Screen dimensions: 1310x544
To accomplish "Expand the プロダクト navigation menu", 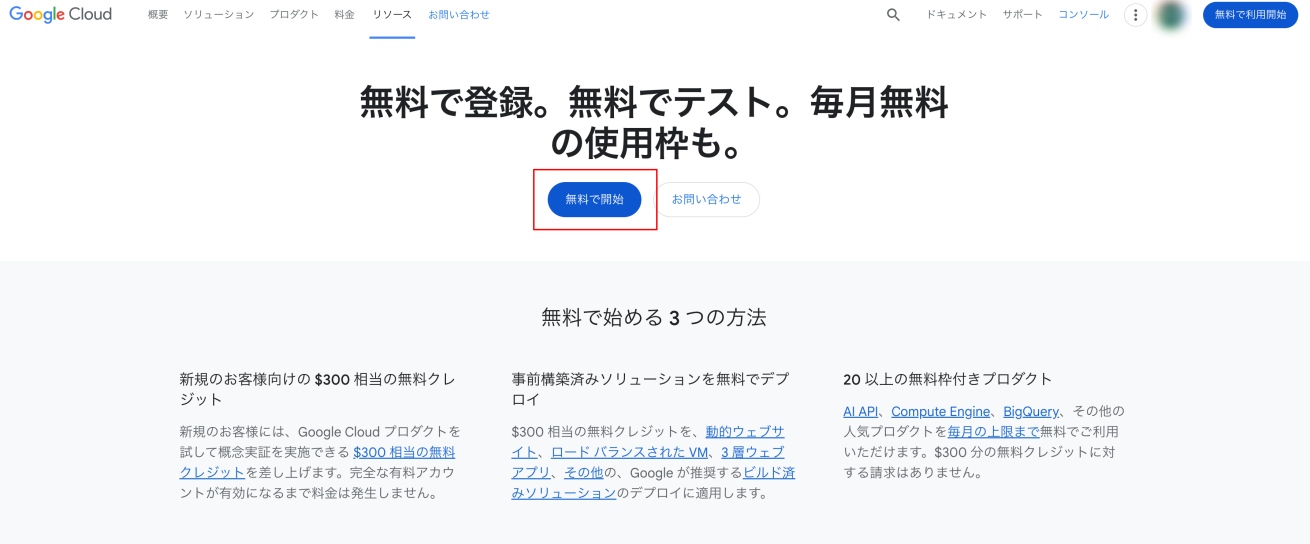I will pyautogui.click(x=294, y=15).
